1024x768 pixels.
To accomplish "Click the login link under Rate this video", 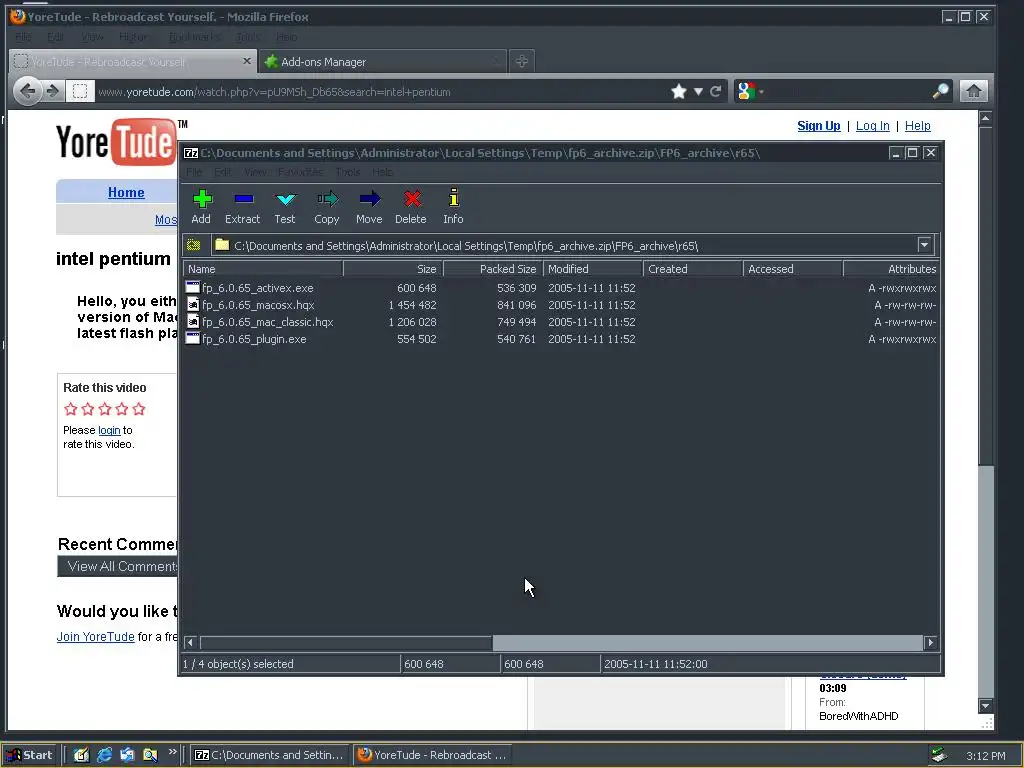I will pos(109,430).
